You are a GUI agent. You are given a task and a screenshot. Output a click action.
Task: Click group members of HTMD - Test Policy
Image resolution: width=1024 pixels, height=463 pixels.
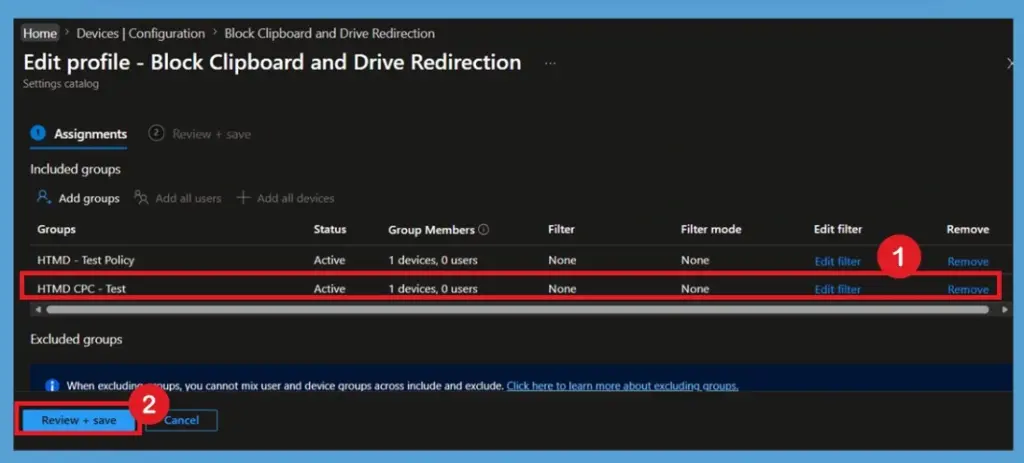(x=432, y=260)
